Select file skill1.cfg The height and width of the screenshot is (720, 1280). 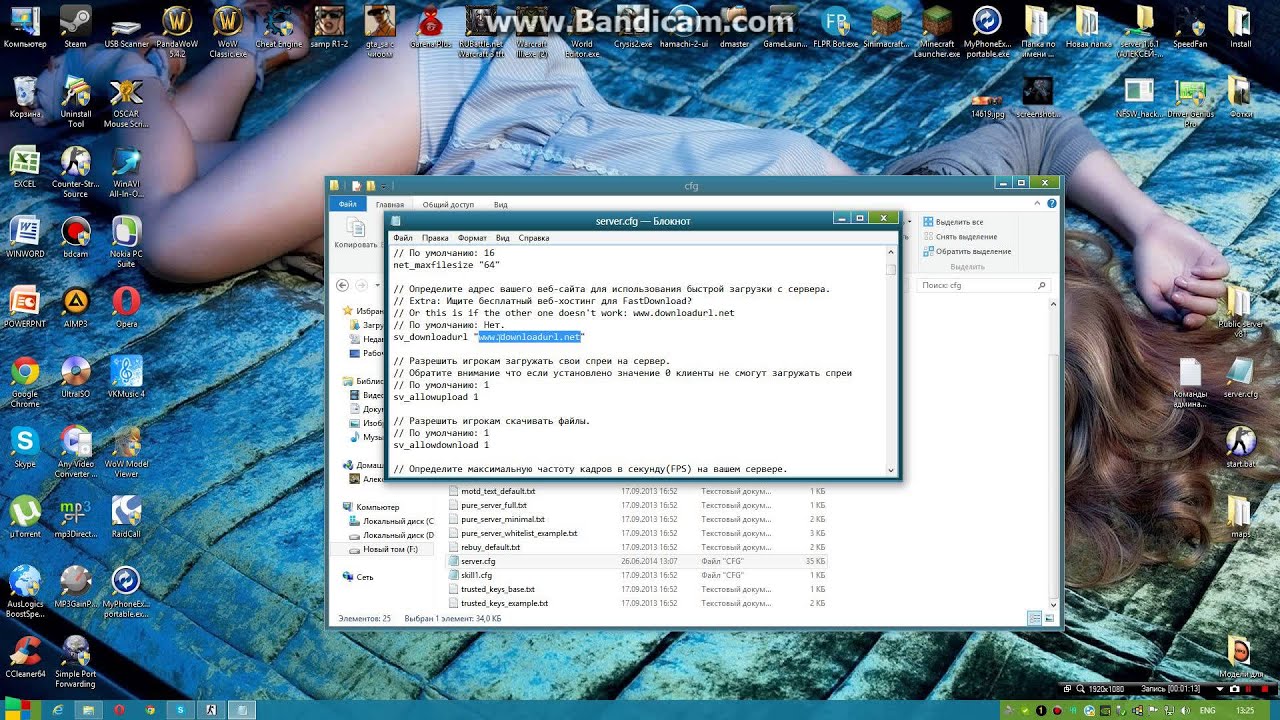point(476,575)
